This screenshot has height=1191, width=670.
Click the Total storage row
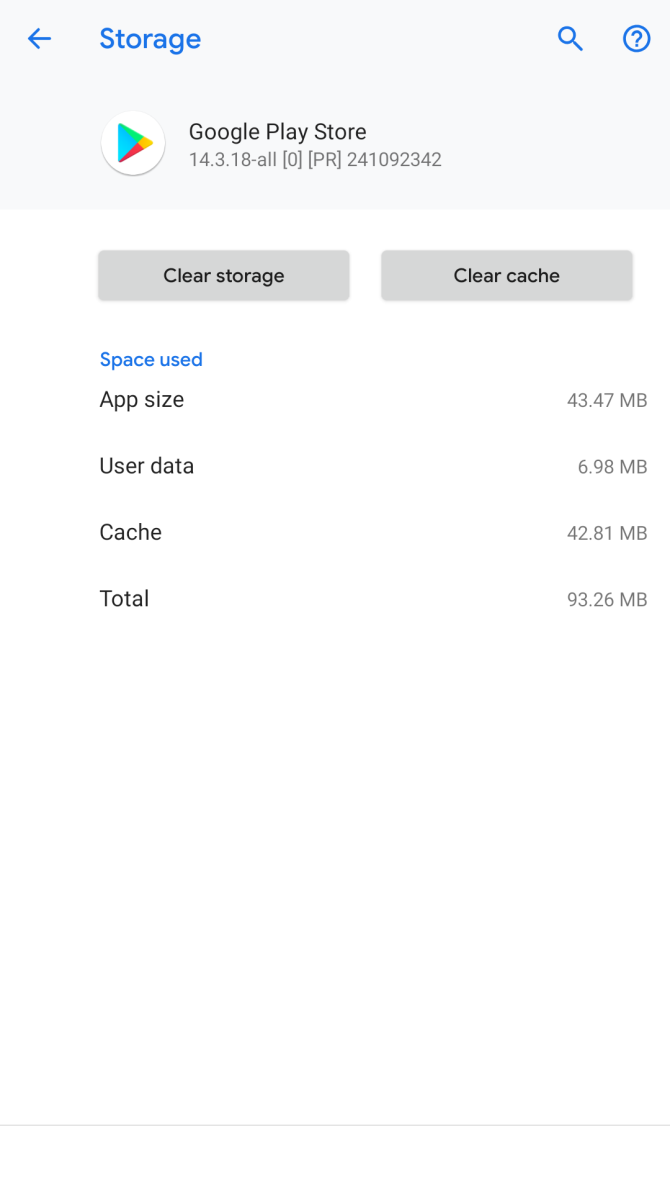click(124, 598)
